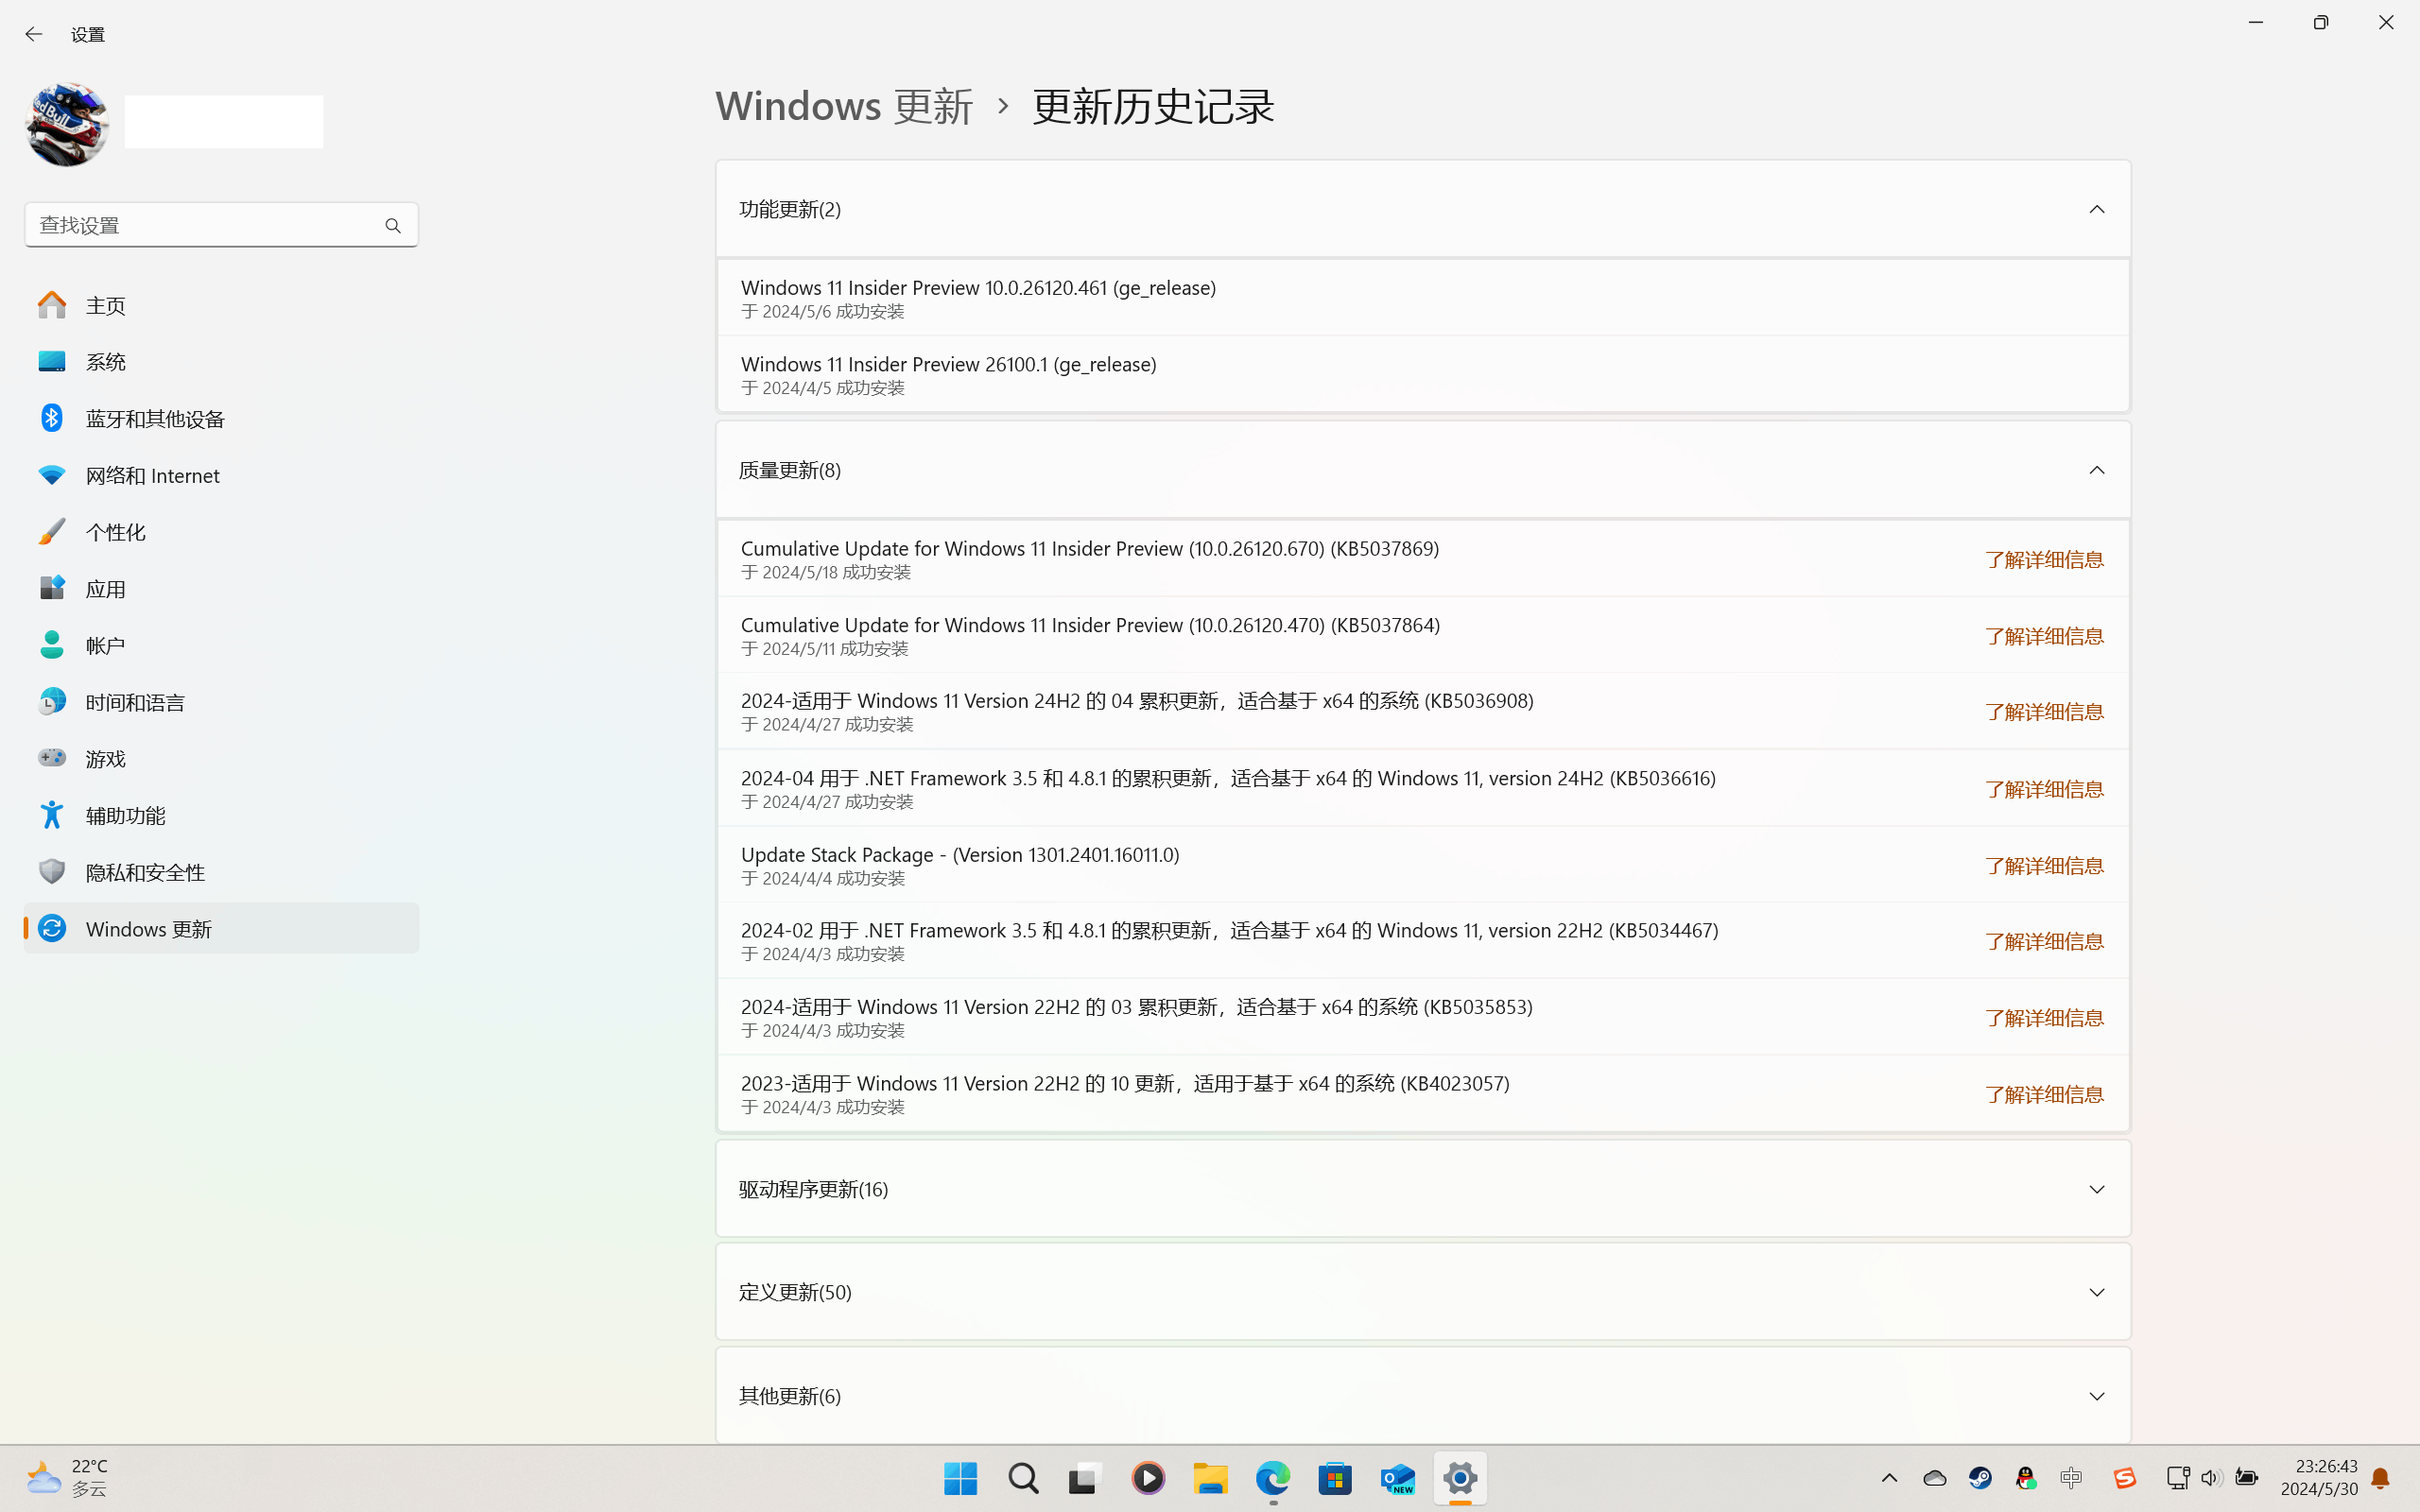The width and height of the screenshot is (2420, 1512).
Task: Open Bluetooth and other devices page
Action: pyautogui.click(x=155, y=418)
